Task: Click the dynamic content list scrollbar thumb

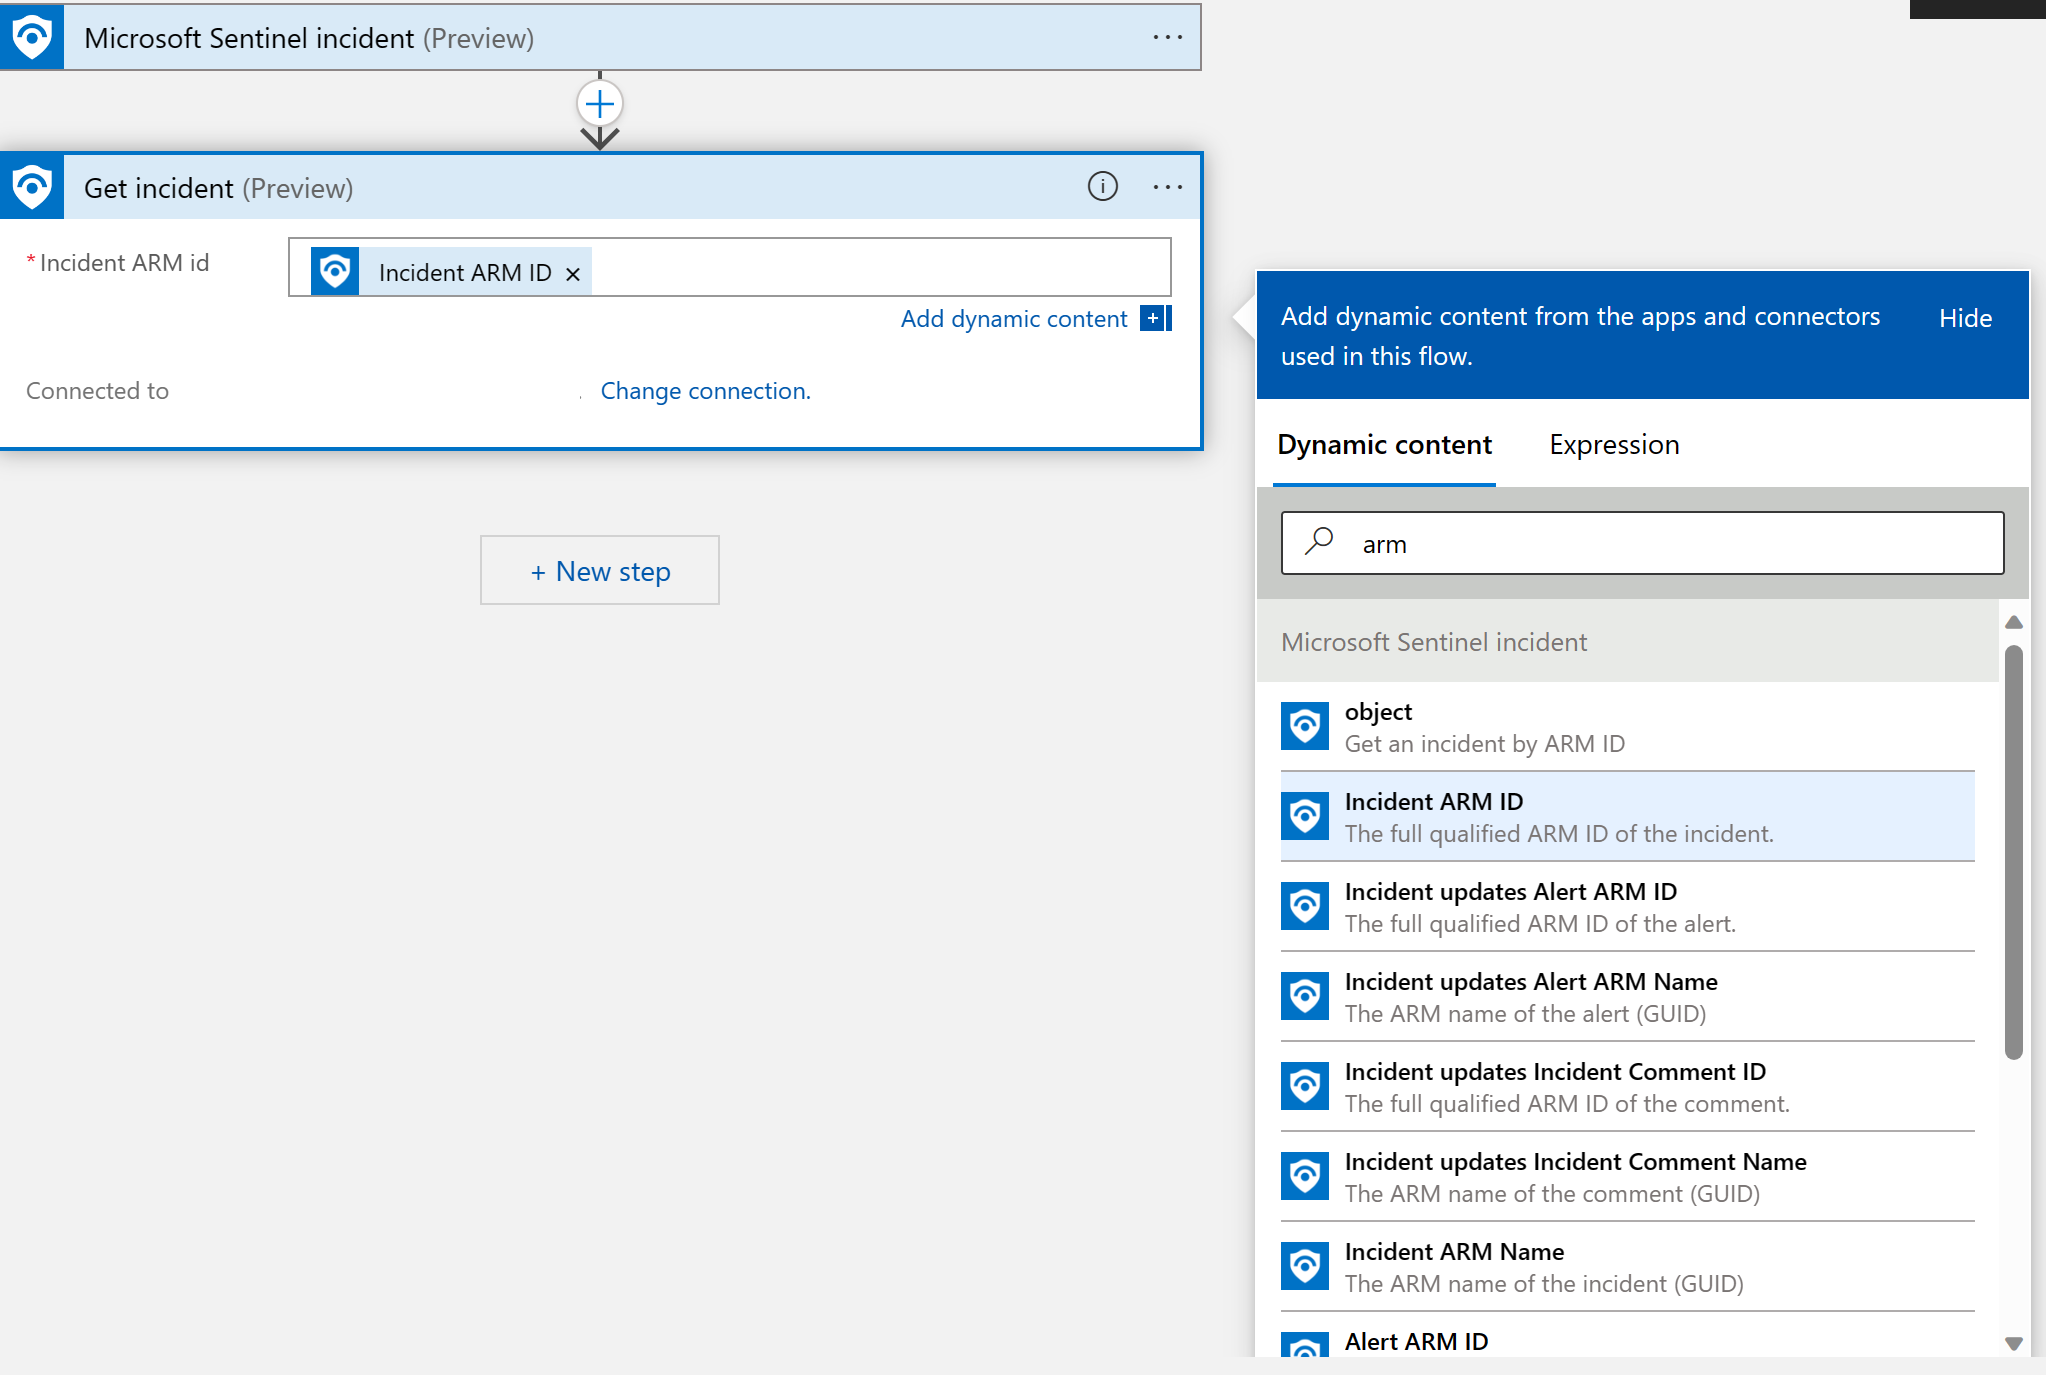Action: (2014, 852)
